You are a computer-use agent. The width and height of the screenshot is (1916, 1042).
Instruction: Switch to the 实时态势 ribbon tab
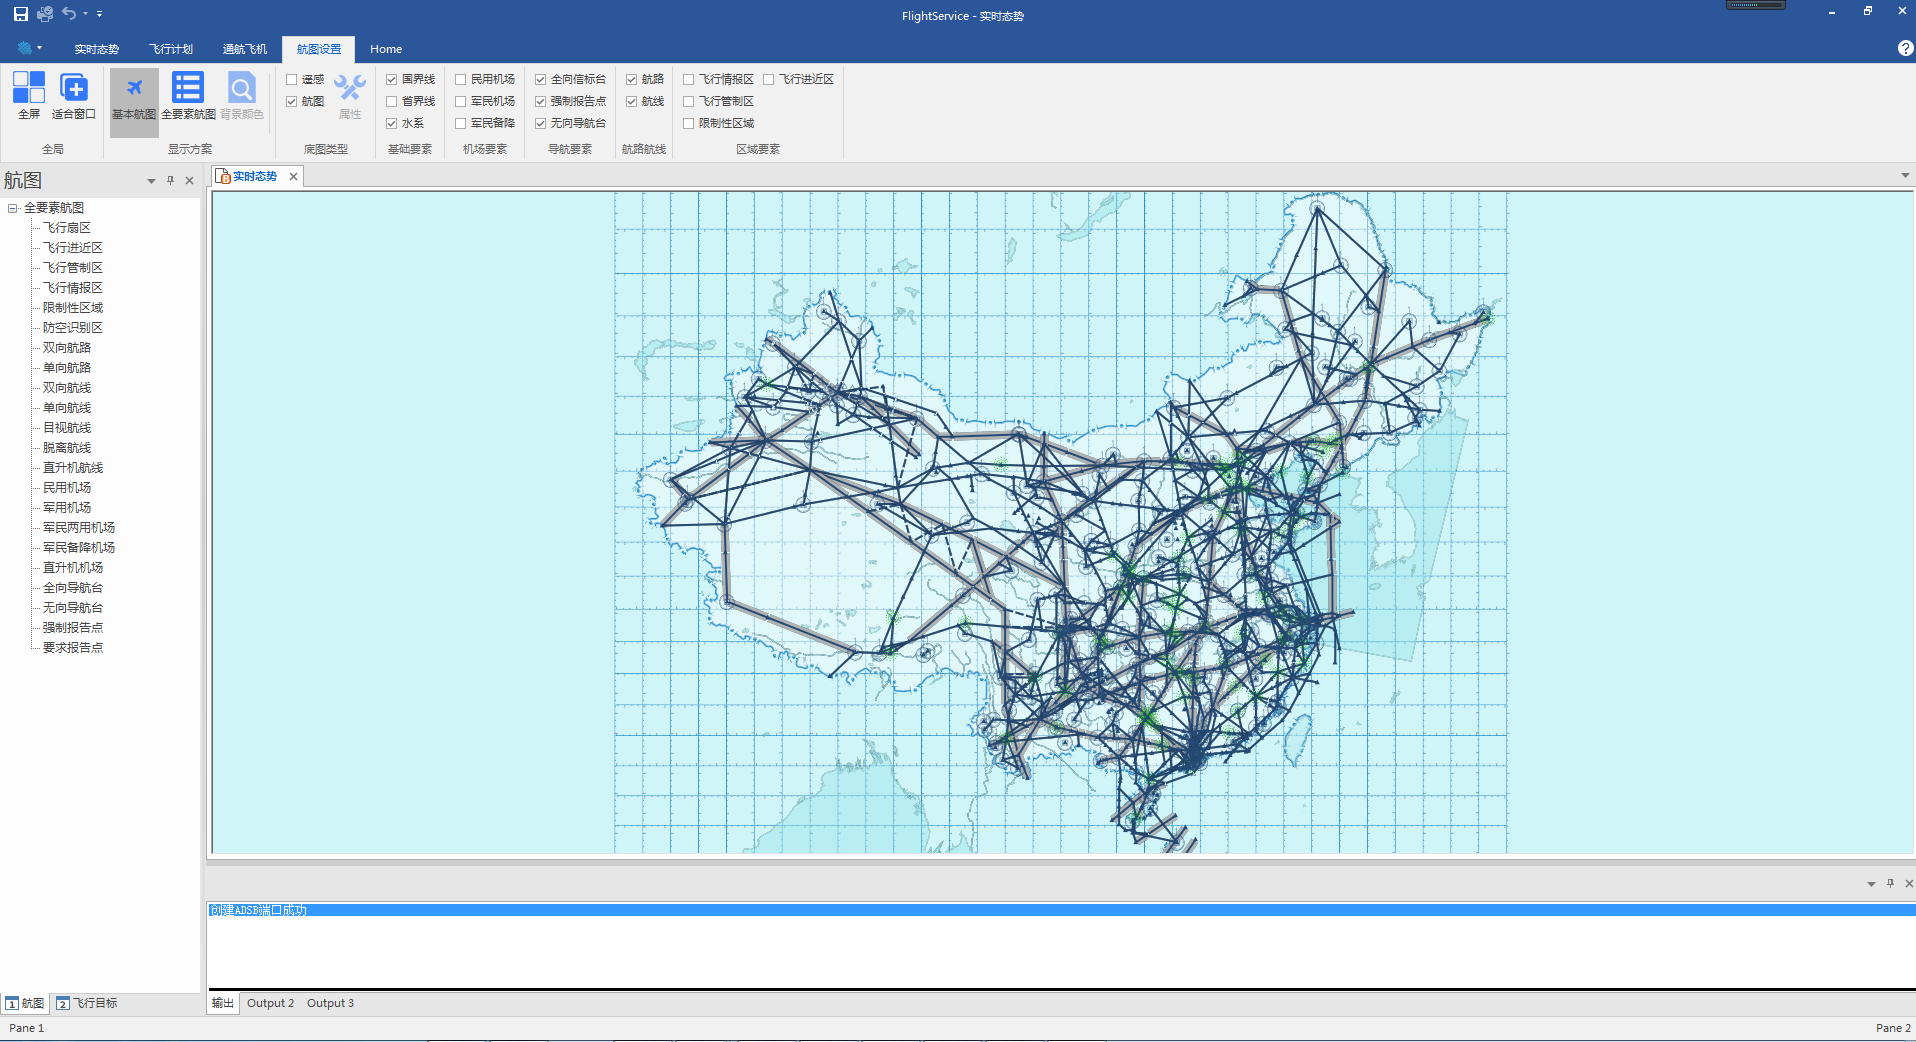[96, 49]
